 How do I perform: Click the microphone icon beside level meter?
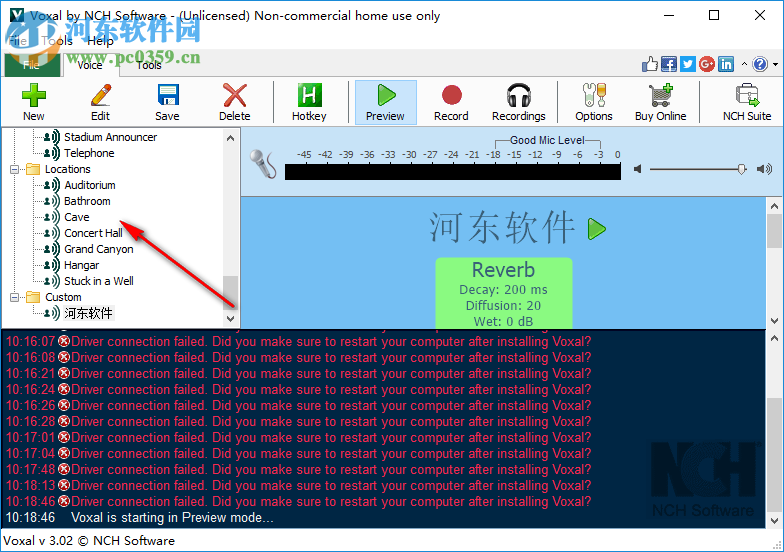click(263, 164)
